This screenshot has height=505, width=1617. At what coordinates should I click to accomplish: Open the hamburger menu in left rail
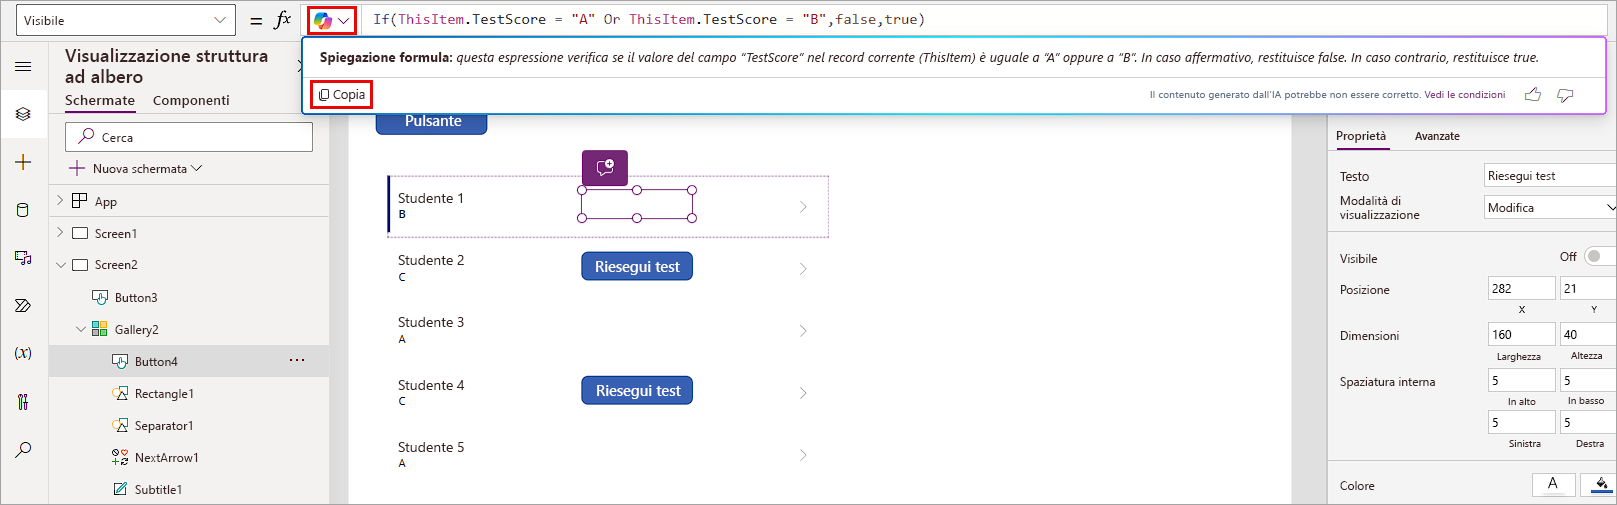[23, 67]
